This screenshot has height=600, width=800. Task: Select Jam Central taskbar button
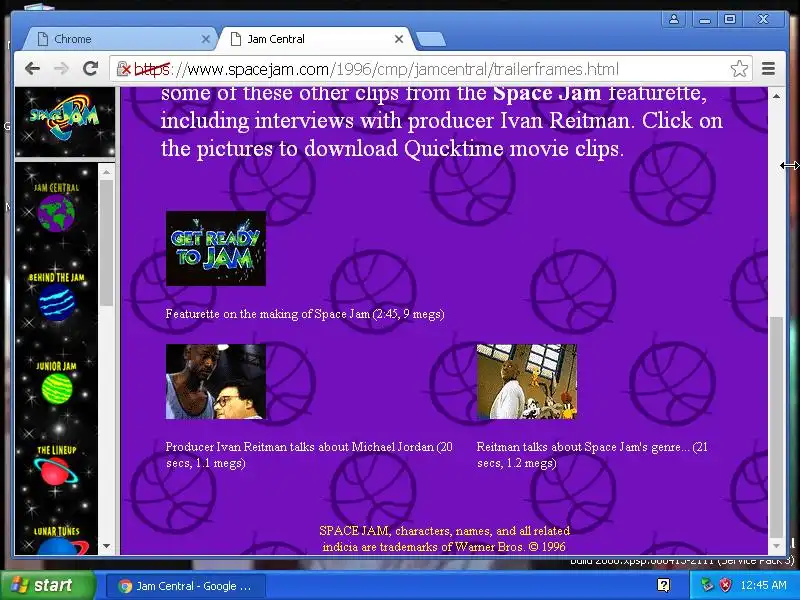click(x=186, y=586)
